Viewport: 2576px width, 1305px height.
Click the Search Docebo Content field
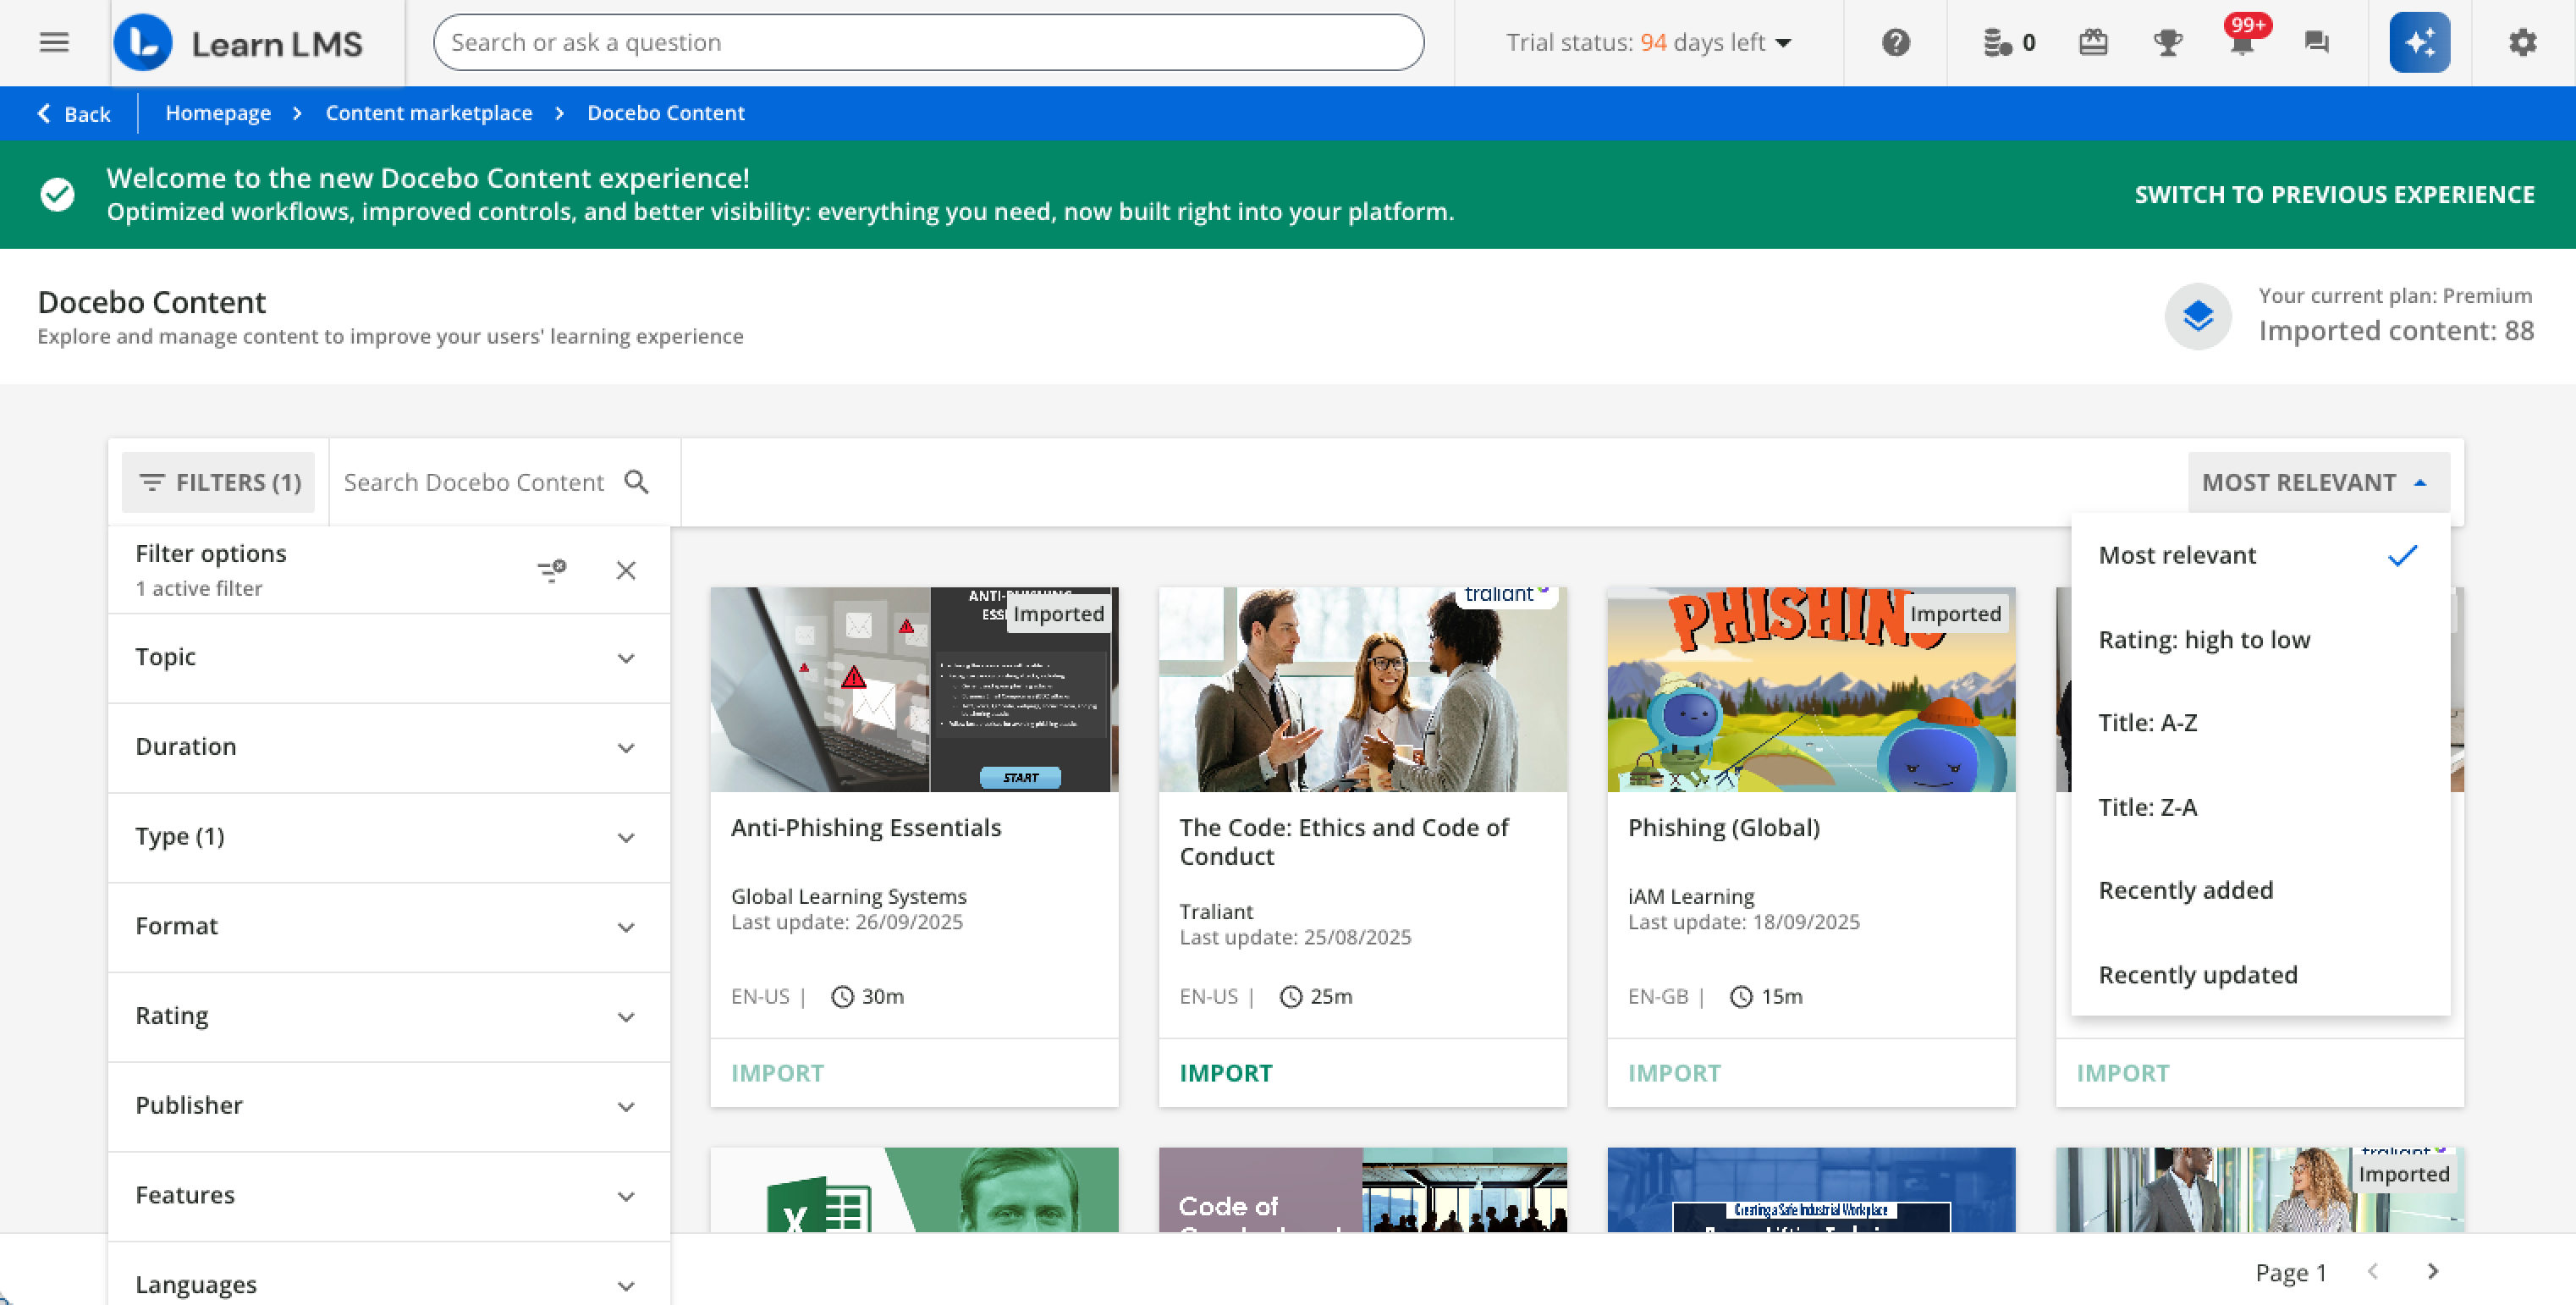pos(474,482)
